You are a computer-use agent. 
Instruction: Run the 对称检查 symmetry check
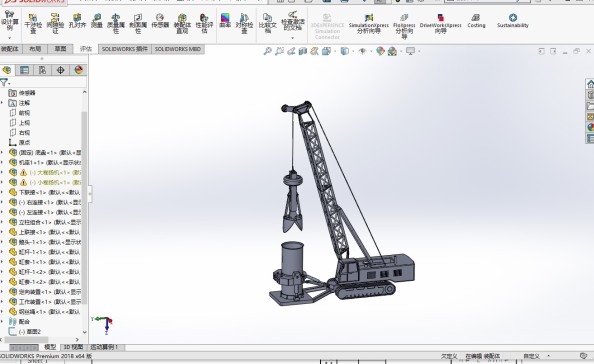click(x=244, y=23)
